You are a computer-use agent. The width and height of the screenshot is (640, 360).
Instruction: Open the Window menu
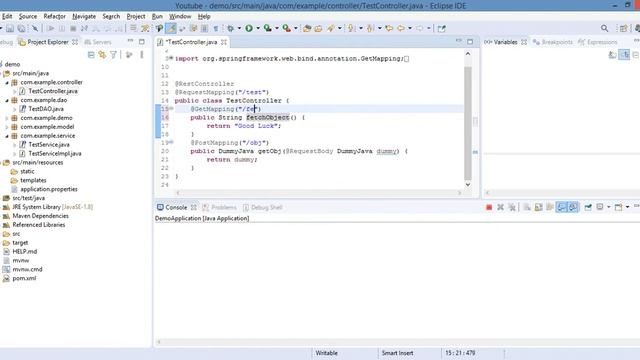point(180,16)
